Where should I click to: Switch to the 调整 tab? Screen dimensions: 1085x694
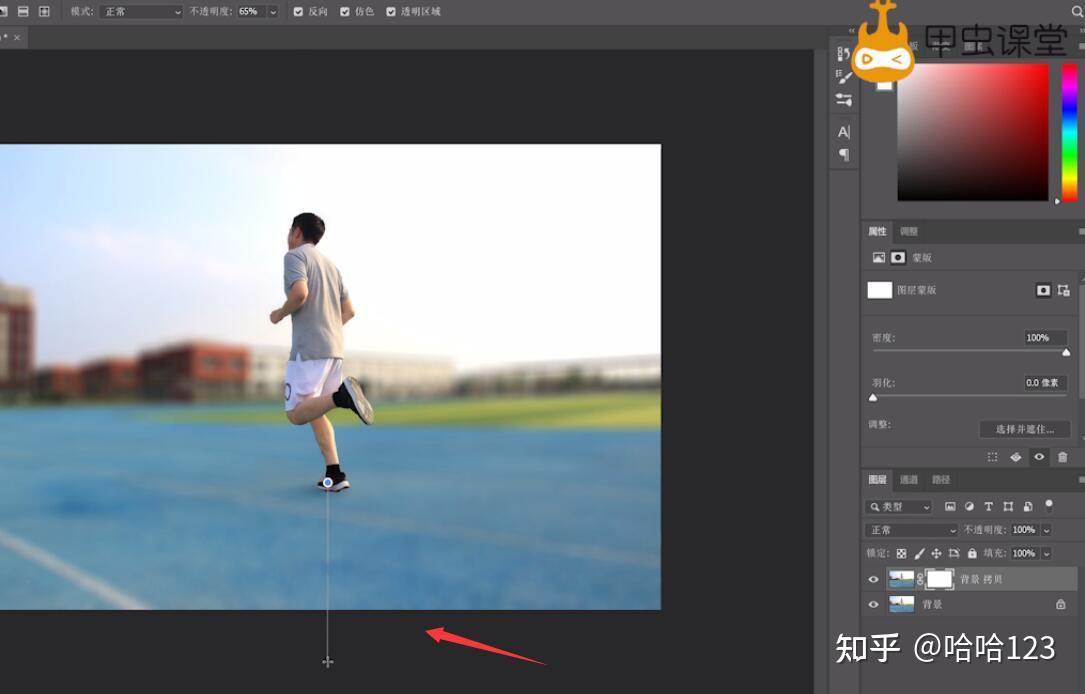[909, 231]
